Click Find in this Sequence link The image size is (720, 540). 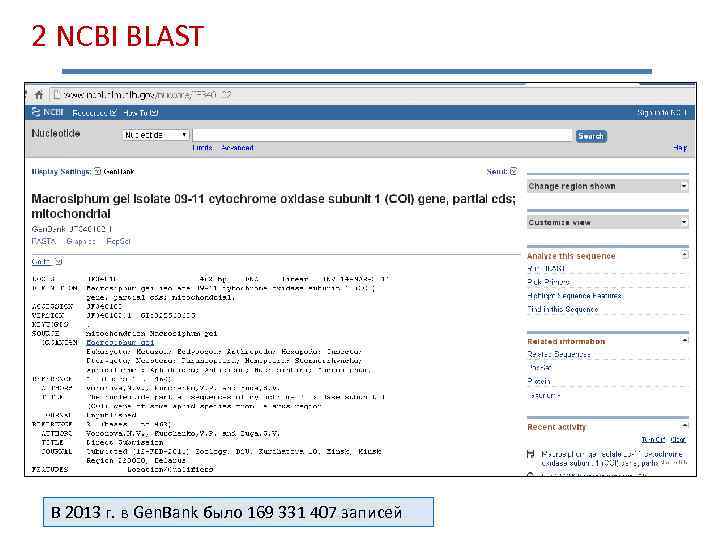[562, 309]
